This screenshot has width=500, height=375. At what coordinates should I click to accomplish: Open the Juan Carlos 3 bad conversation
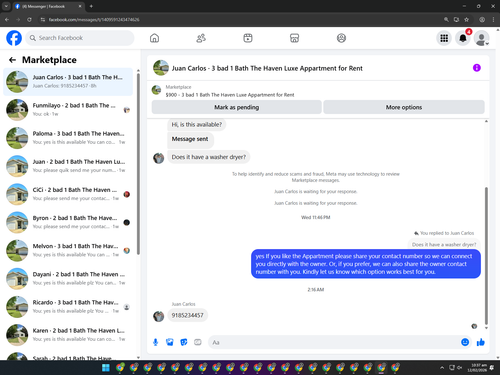(x=68, y=82)
